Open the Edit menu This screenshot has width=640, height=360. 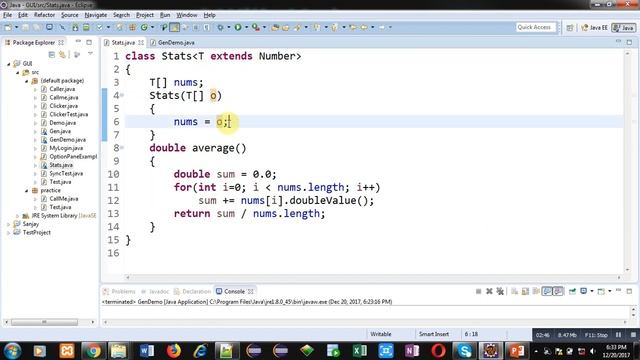point(23,15)
